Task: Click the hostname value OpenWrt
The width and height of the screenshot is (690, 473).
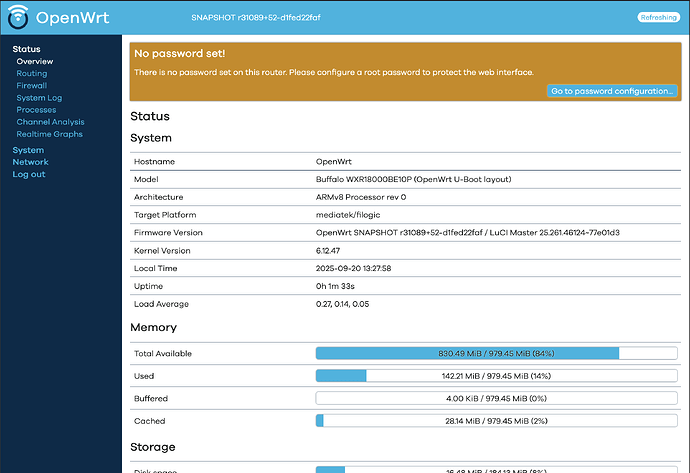Action: pos(334,161)
